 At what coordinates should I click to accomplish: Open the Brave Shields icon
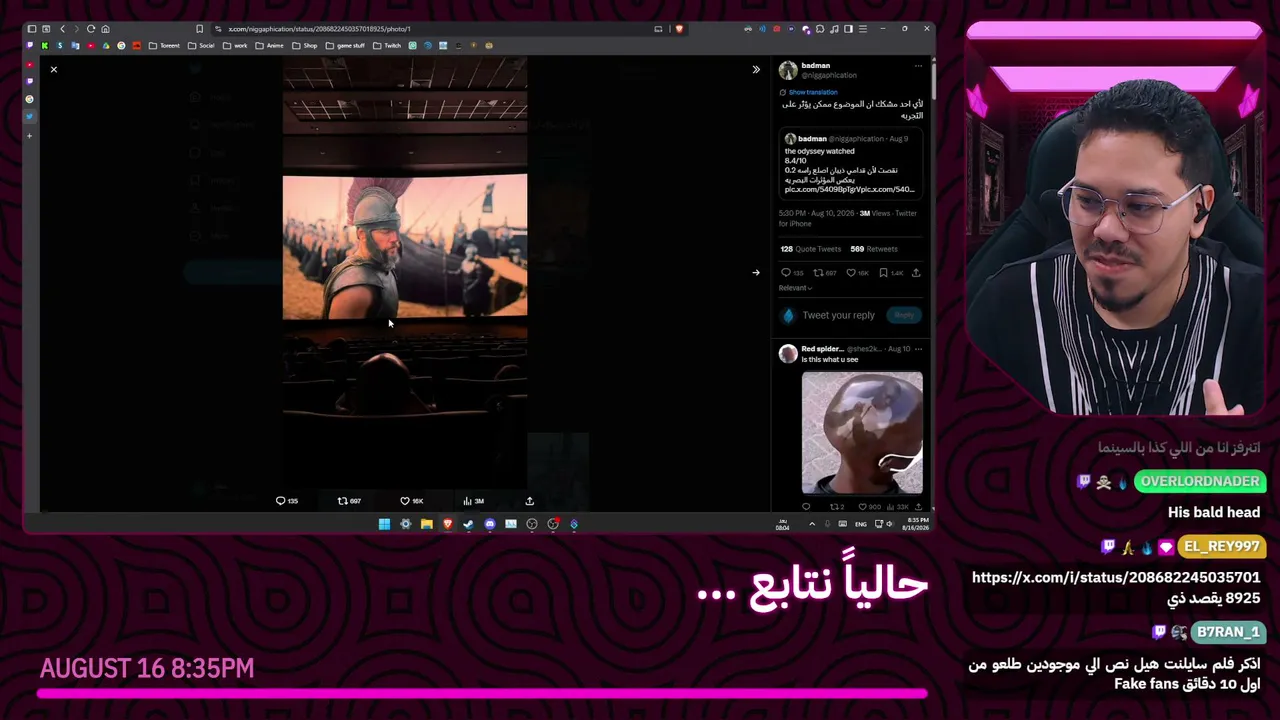(680, 29)
